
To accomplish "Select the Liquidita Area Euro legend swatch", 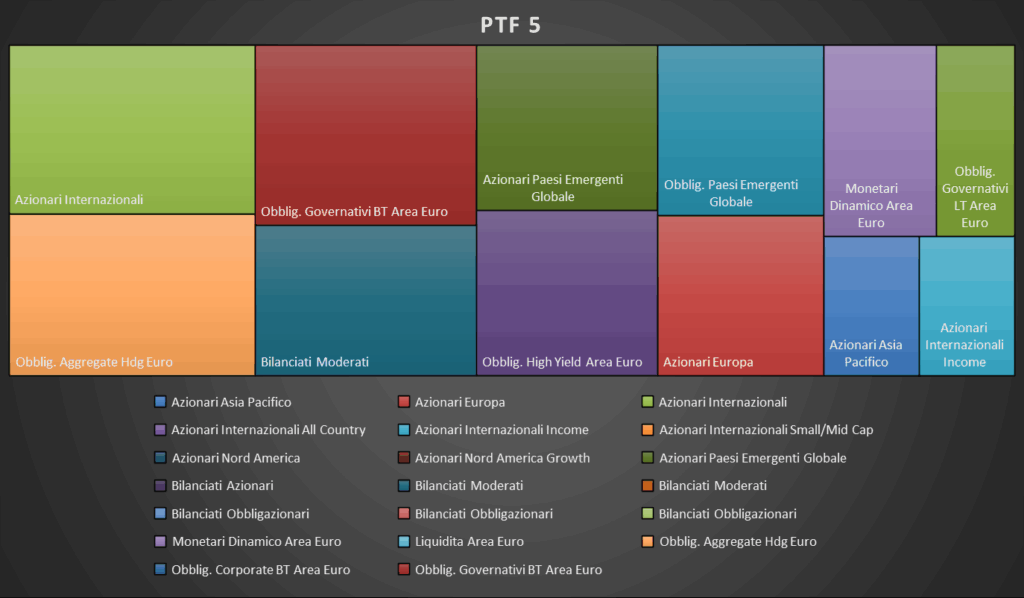I will click(404, 541).
